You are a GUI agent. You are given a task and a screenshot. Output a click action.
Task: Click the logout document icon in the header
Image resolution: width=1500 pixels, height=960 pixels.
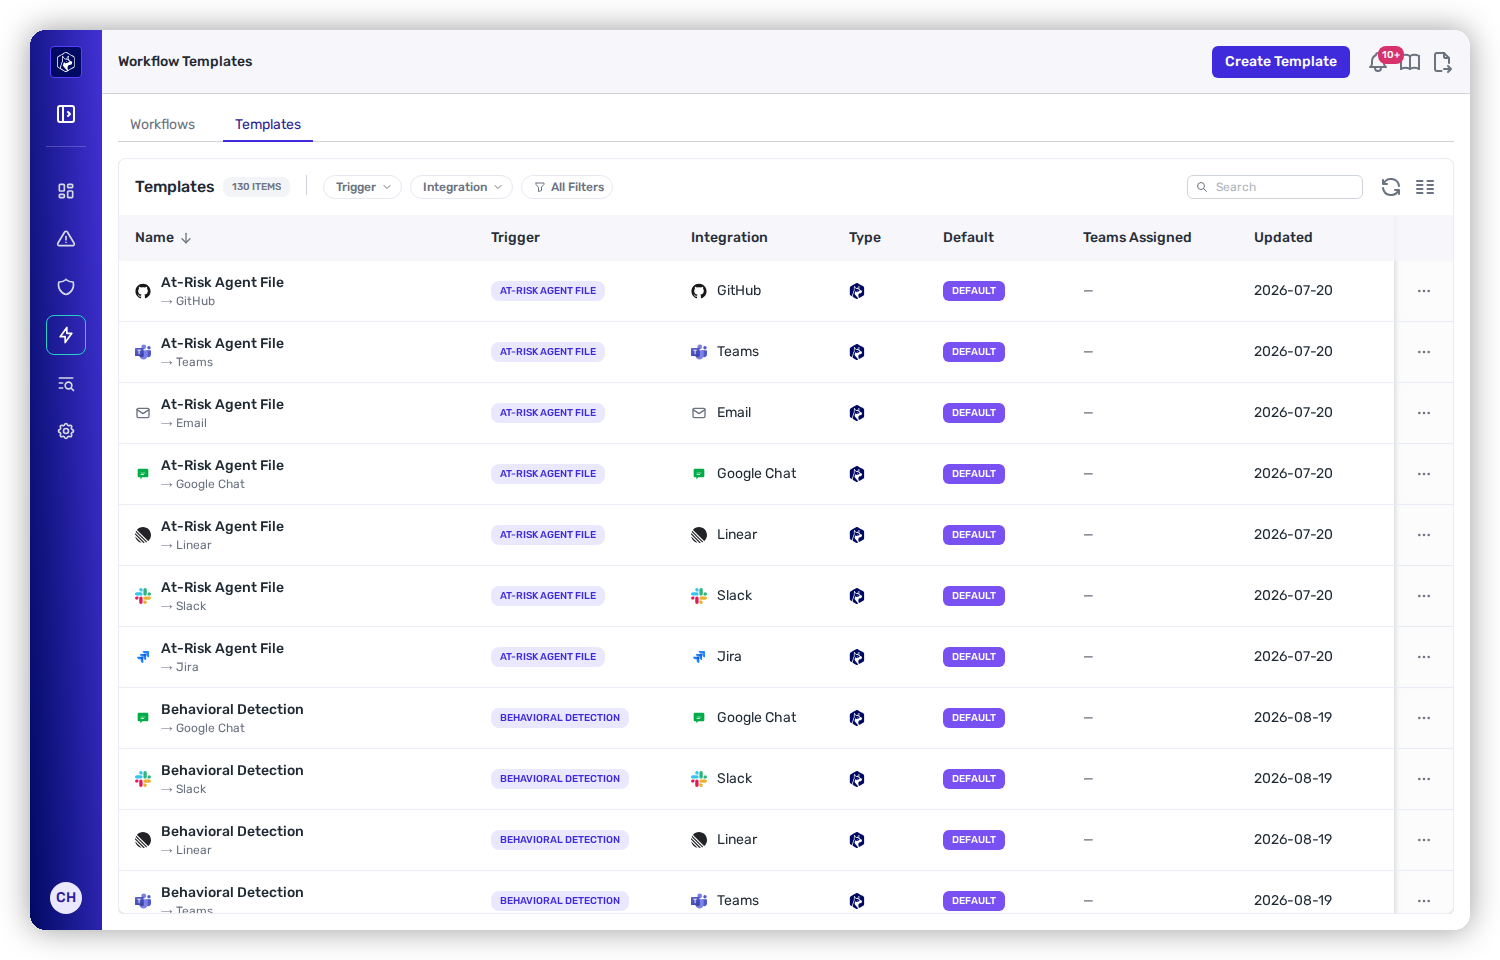(x=1442, y=63)
